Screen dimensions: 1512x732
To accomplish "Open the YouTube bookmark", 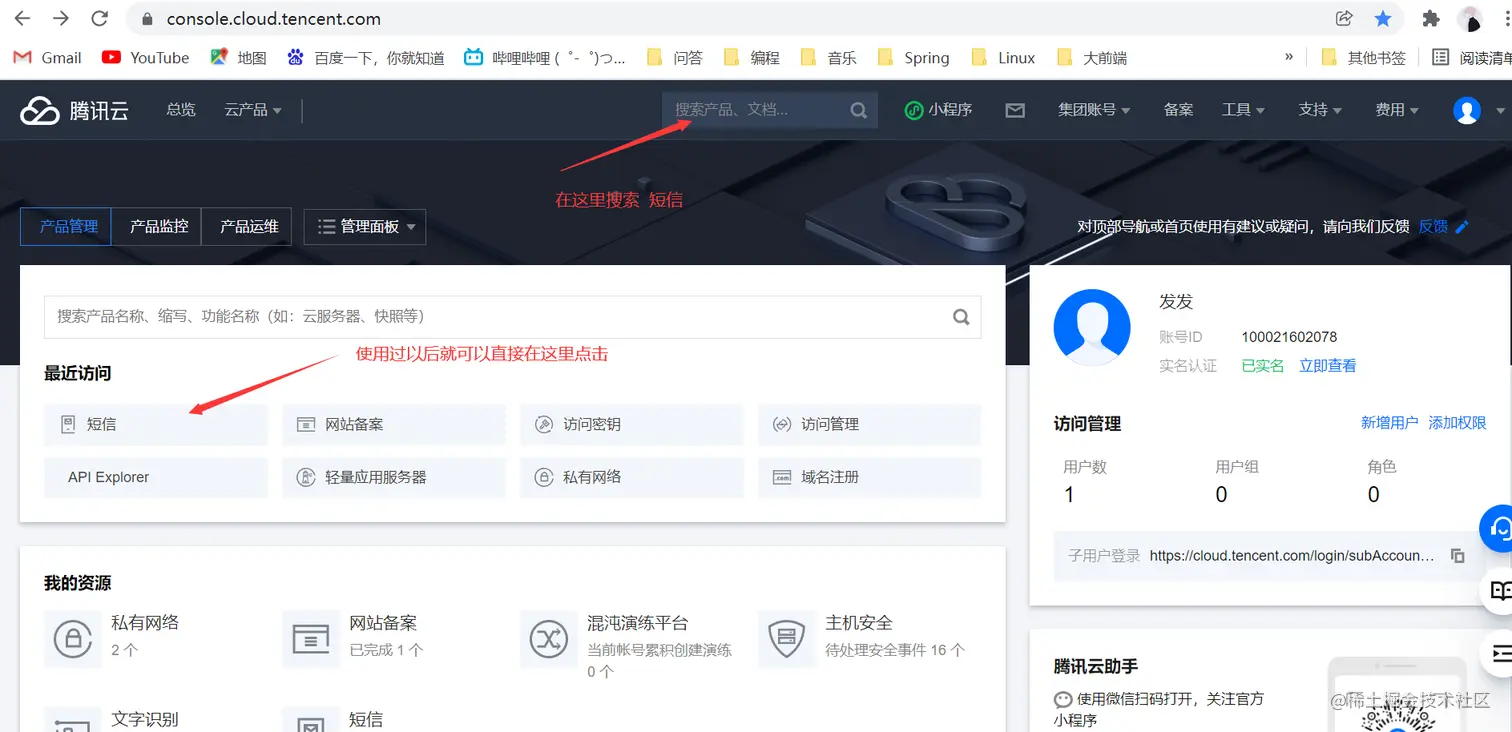I will (145, 58).
